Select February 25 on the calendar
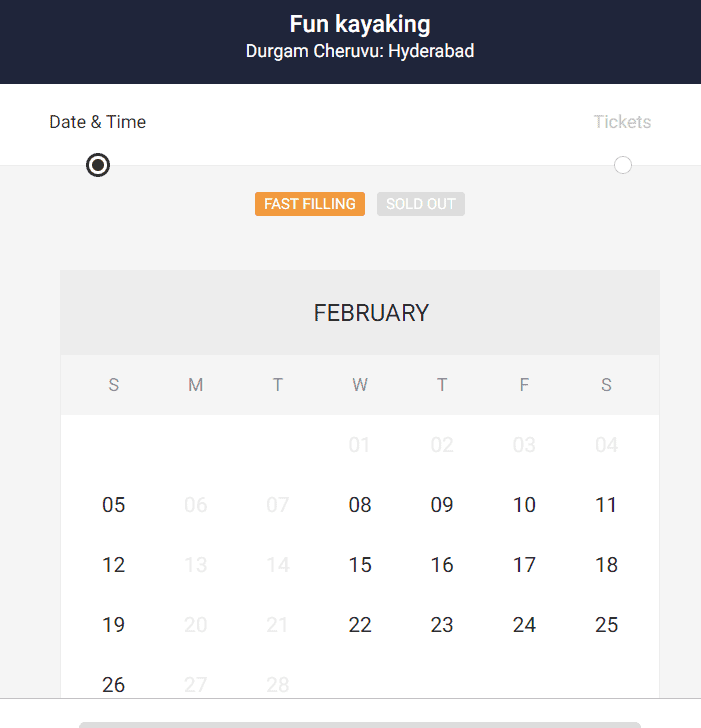 [606, 625]
